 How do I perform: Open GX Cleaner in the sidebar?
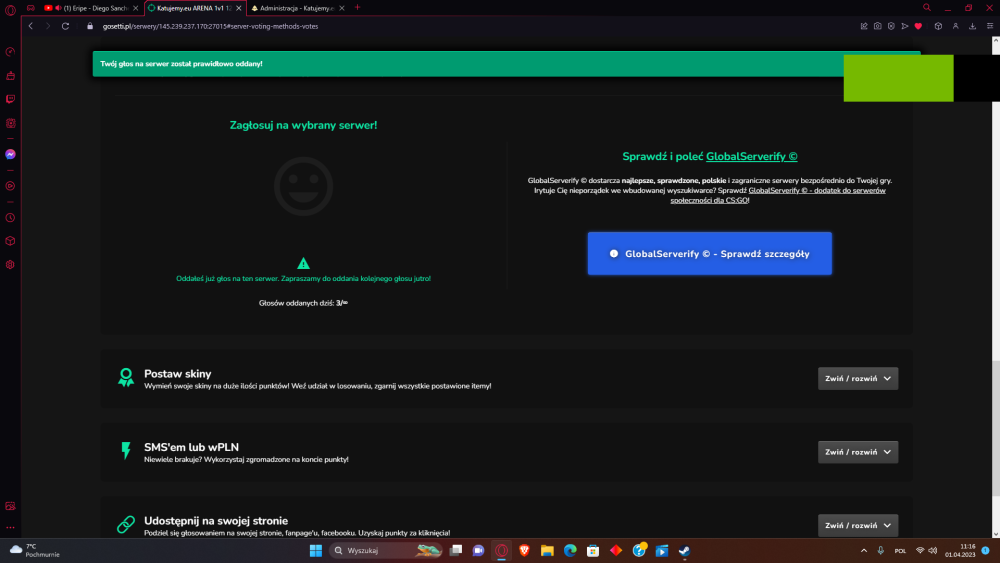(10, 75)
